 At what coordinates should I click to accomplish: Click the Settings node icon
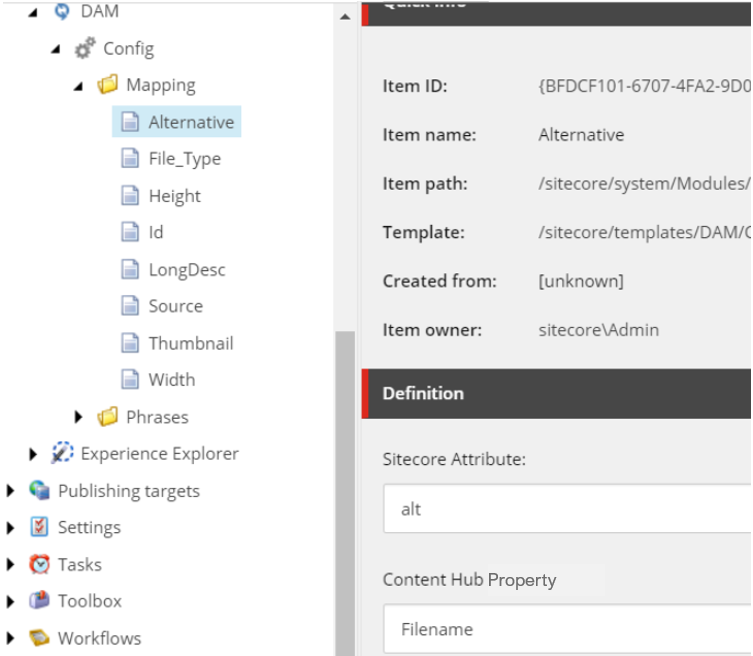point(40,527)
